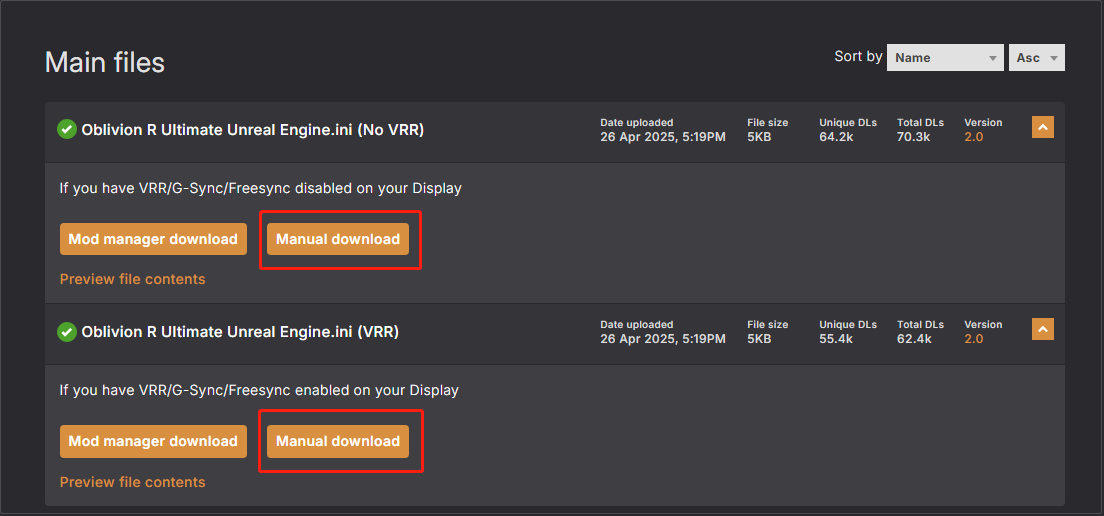Image resolution: width=1104 pixels, height=516 pixels.
Task: Click Mod manager download for VRR-enabled file
Action: tap(153, 441)
